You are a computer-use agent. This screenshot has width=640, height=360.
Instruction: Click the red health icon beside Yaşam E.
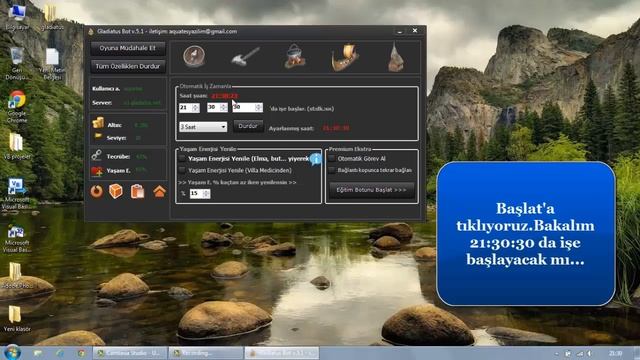[x=97, y=171]
